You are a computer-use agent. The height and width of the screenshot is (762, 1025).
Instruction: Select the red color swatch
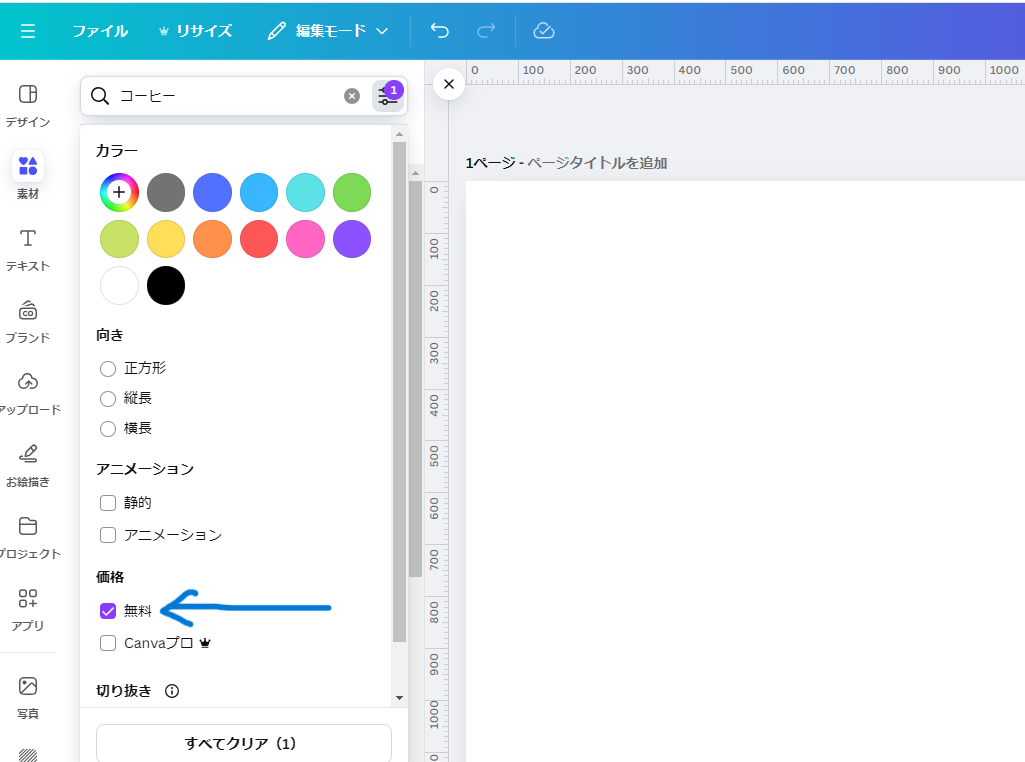point(259,239)
